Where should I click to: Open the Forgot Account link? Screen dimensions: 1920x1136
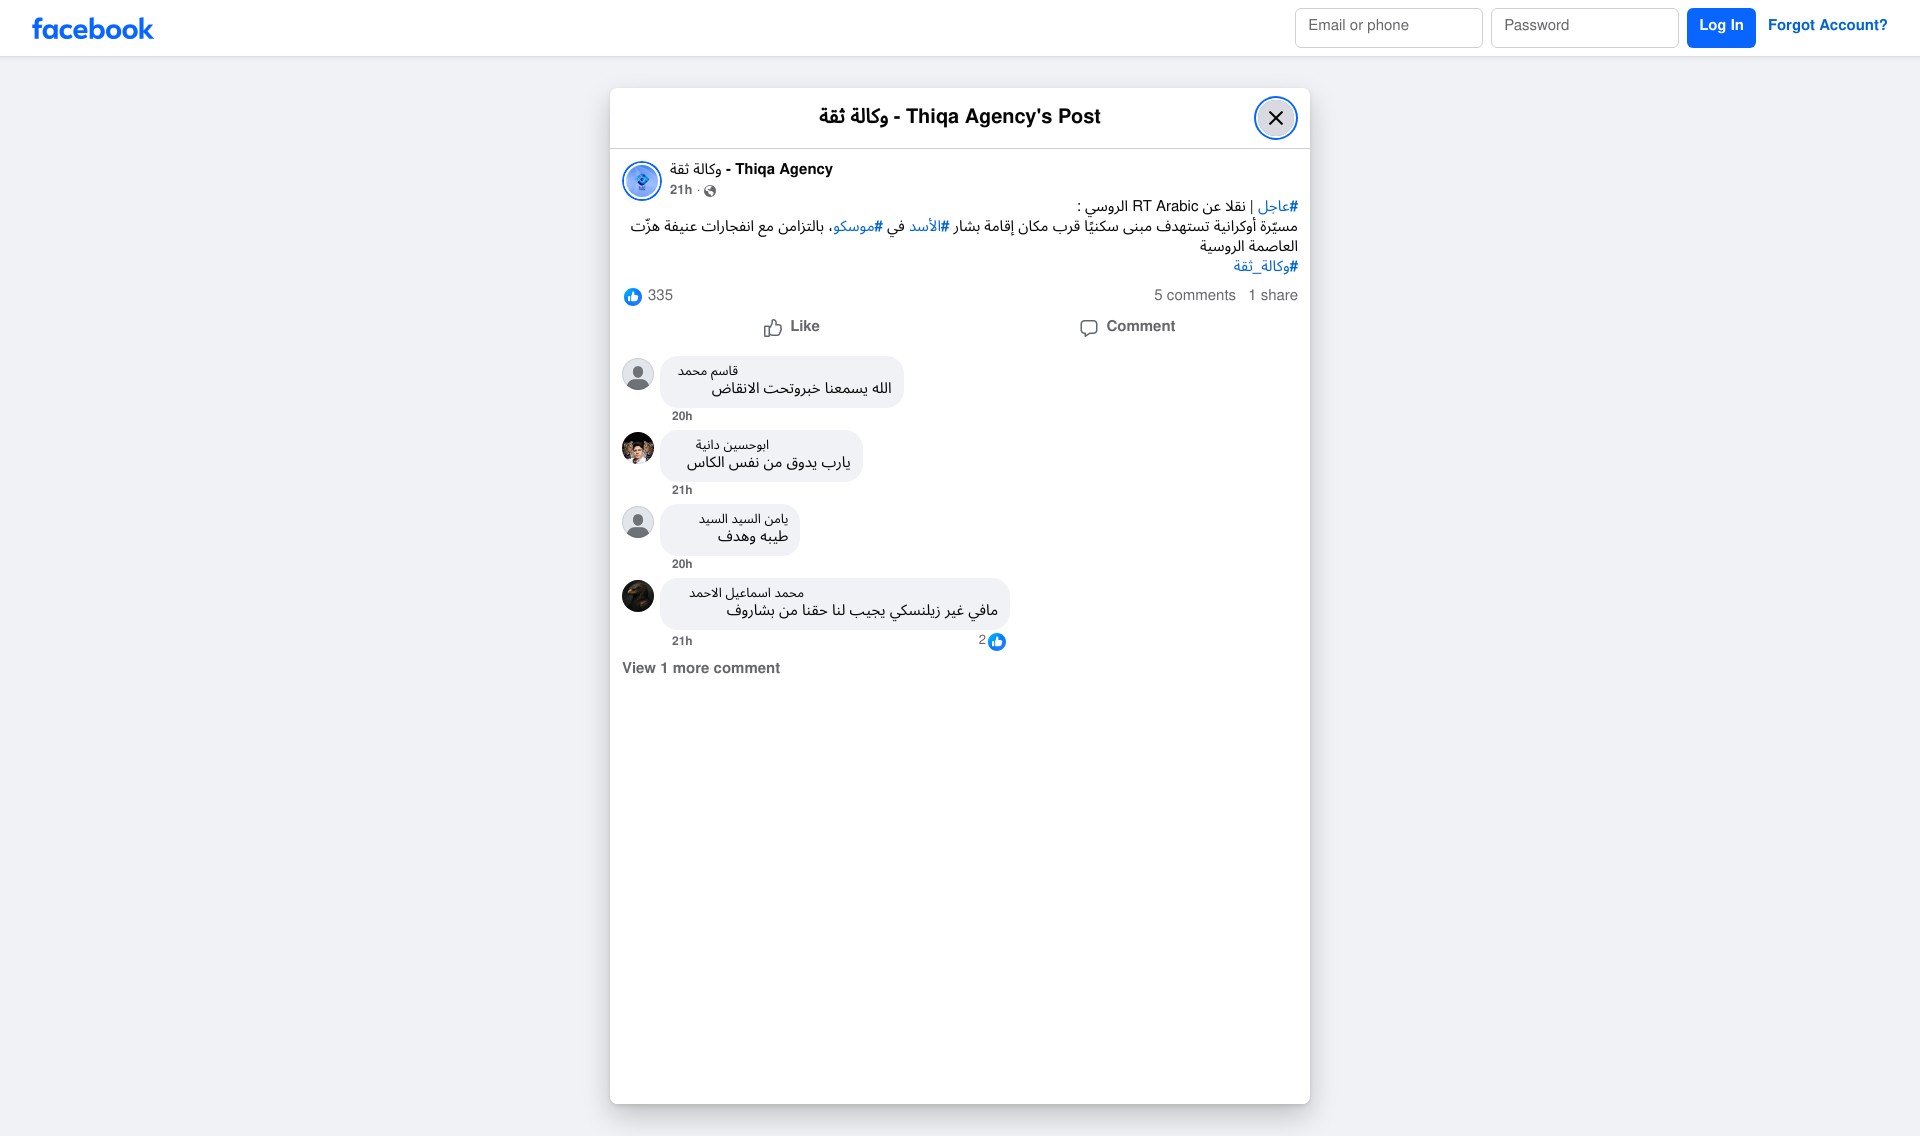point(1828,25)
